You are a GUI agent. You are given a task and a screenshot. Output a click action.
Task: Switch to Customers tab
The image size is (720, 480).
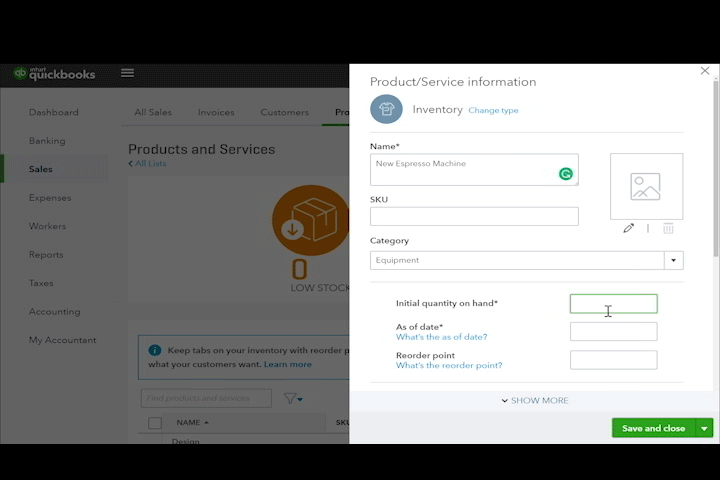pyautogui.click(x=285, y=113)
